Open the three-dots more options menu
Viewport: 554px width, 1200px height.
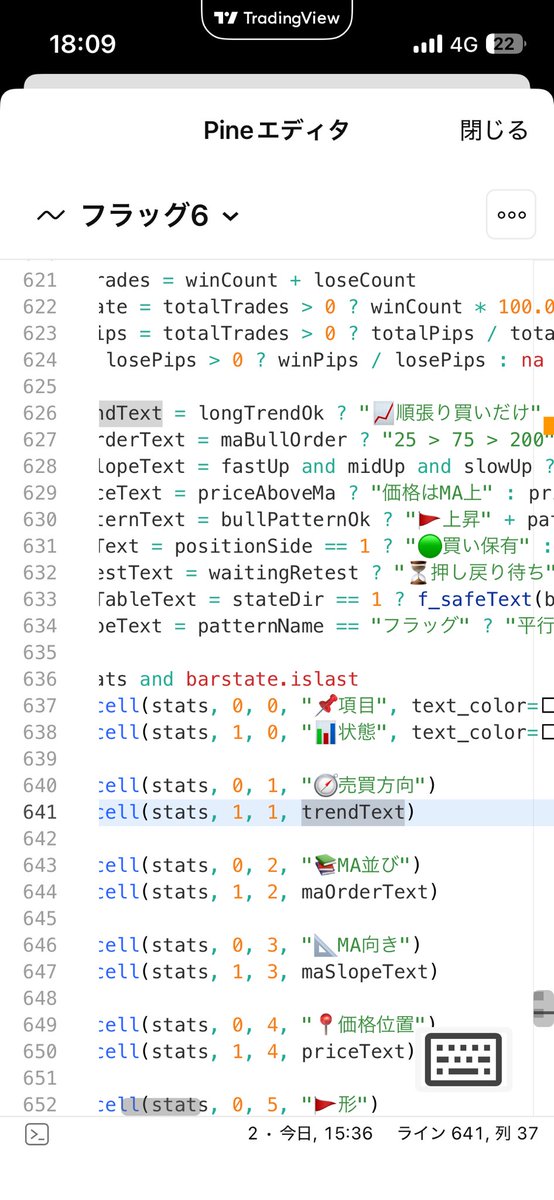click(511, 214)
